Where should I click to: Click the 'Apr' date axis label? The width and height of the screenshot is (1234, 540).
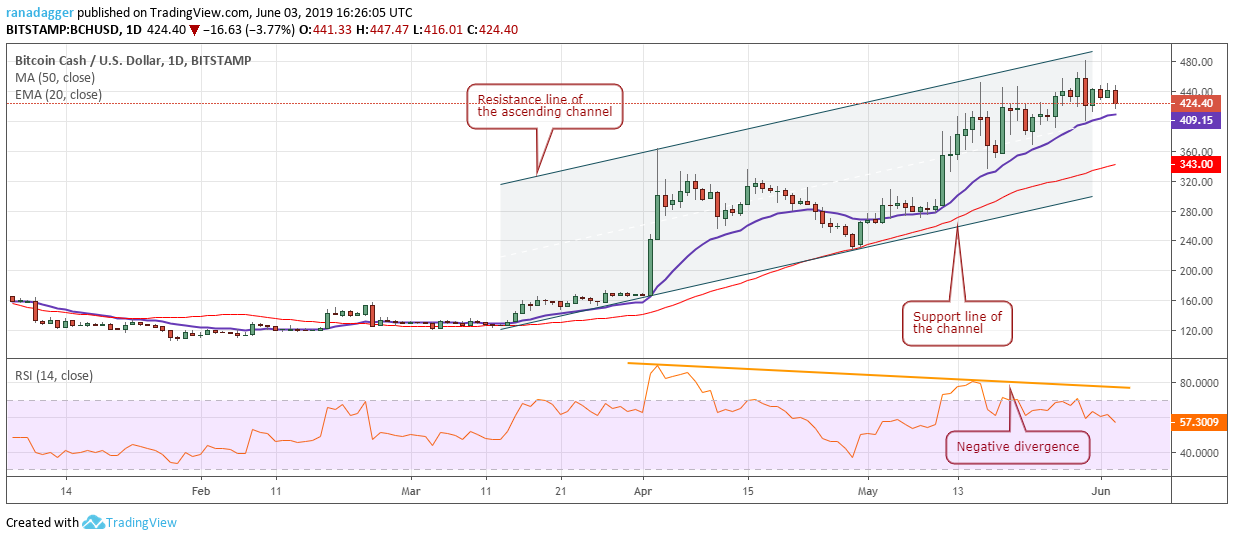(x=644, y=492)
